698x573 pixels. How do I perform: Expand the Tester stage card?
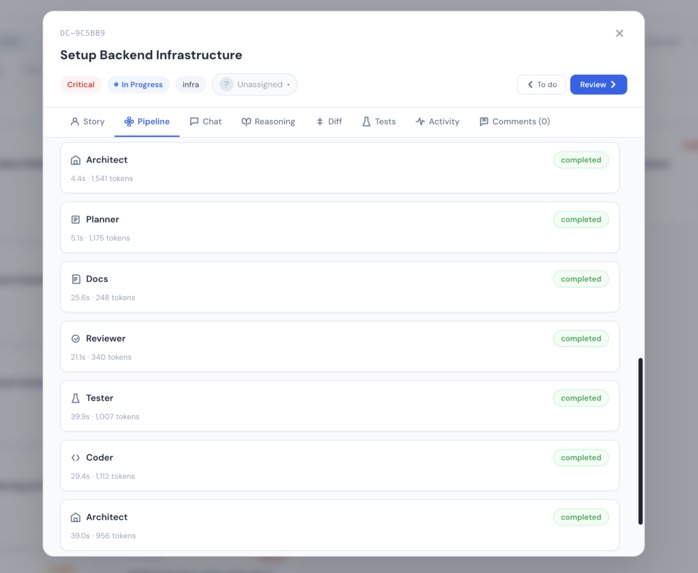pyautogui.click(x=340, y=406)
